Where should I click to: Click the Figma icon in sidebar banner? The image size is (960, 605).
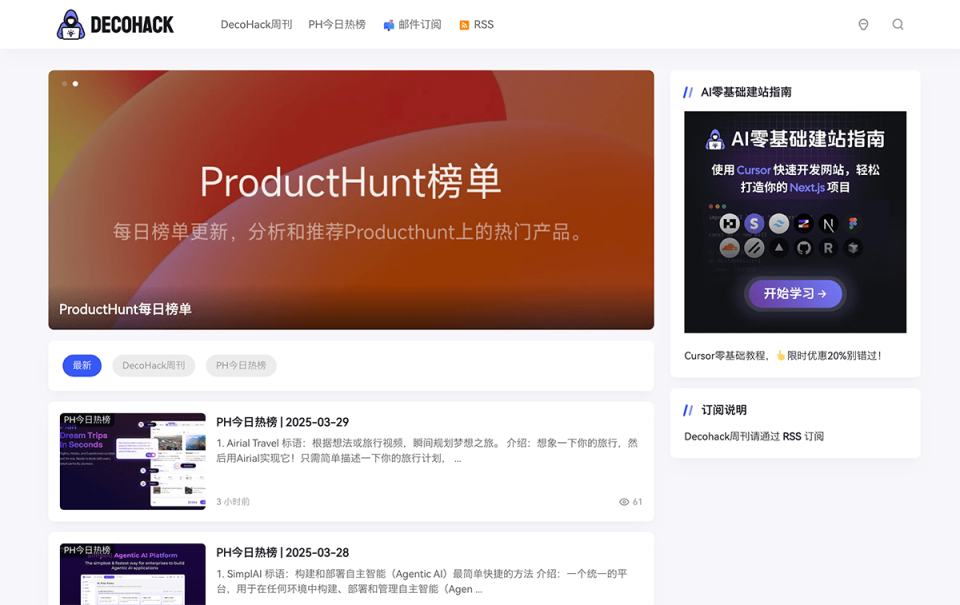click(x=853, y=223)
